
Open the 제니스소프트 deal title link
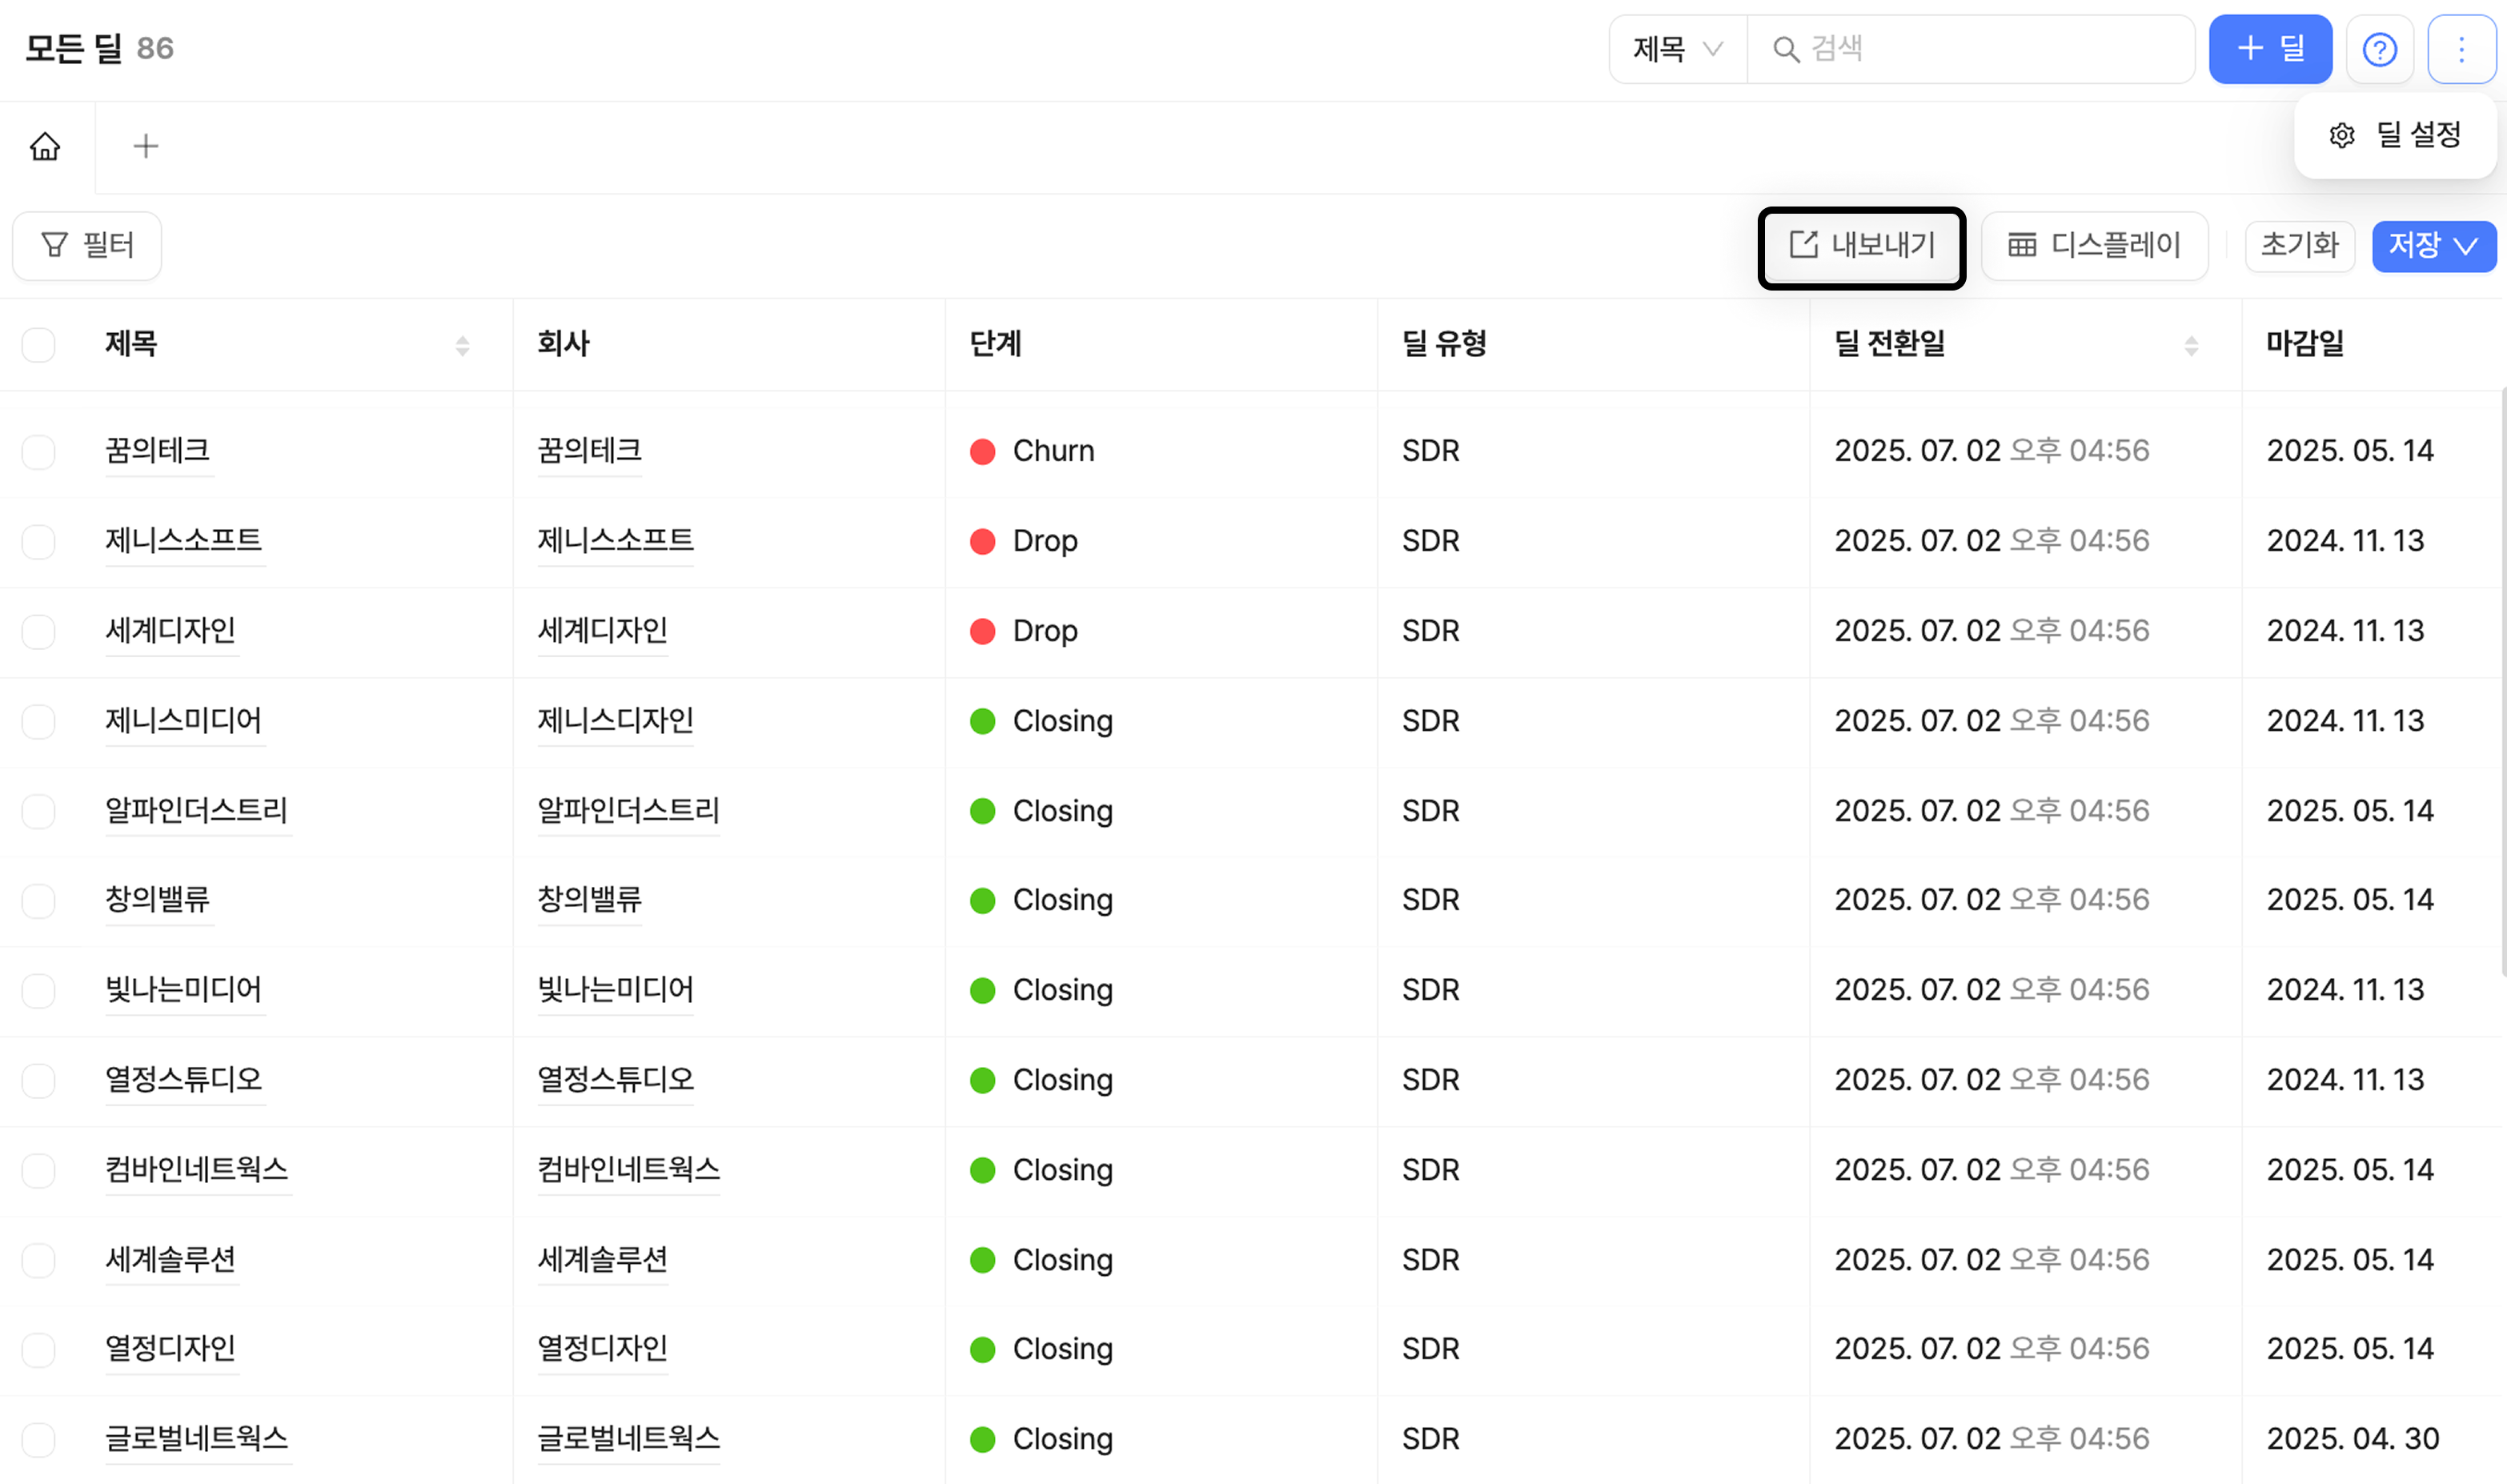[x=183, y=541]
